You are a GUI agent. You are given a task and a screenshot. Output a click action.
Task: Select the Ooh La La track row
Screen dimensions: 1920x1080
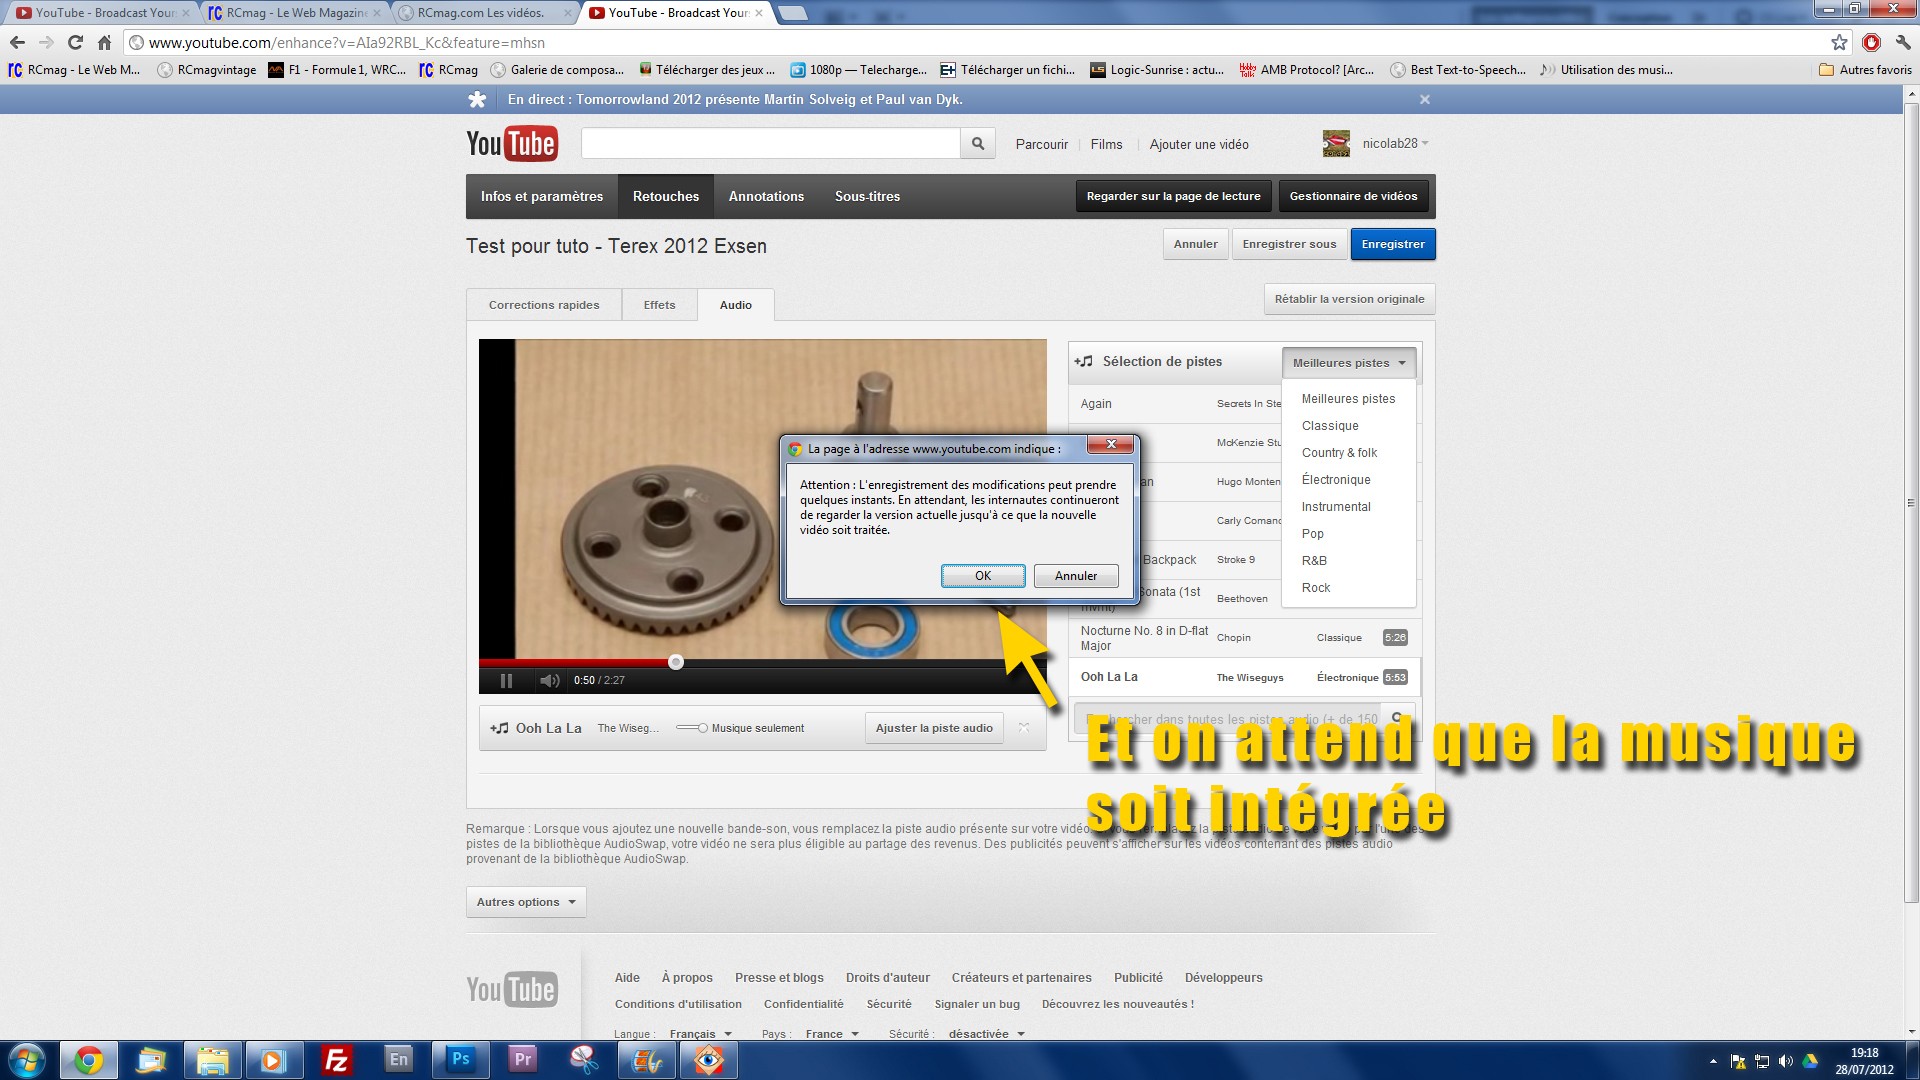(x=1244, y=677)
